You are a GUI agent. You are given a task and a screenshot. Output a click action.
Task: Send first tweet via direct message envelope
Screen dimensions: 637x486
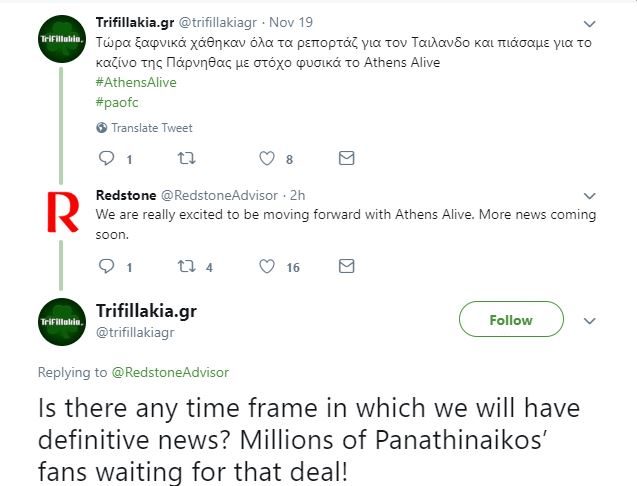(x=346, y=158)
